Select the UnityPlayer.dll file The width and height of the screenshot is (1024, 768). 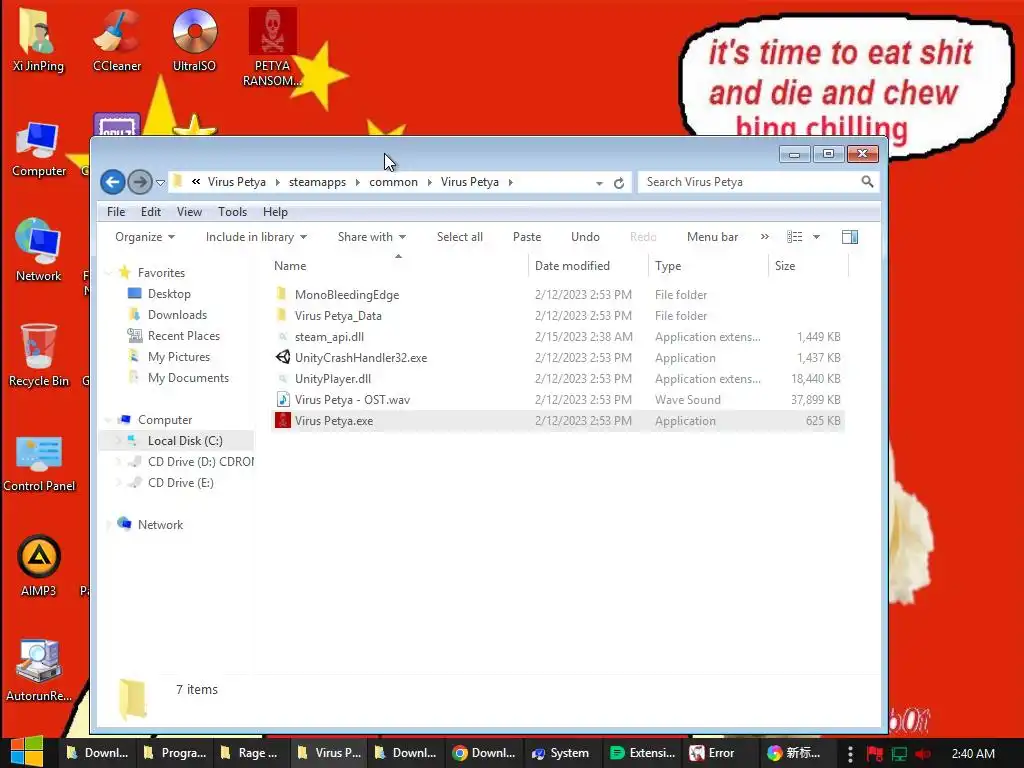click(332, 379)
